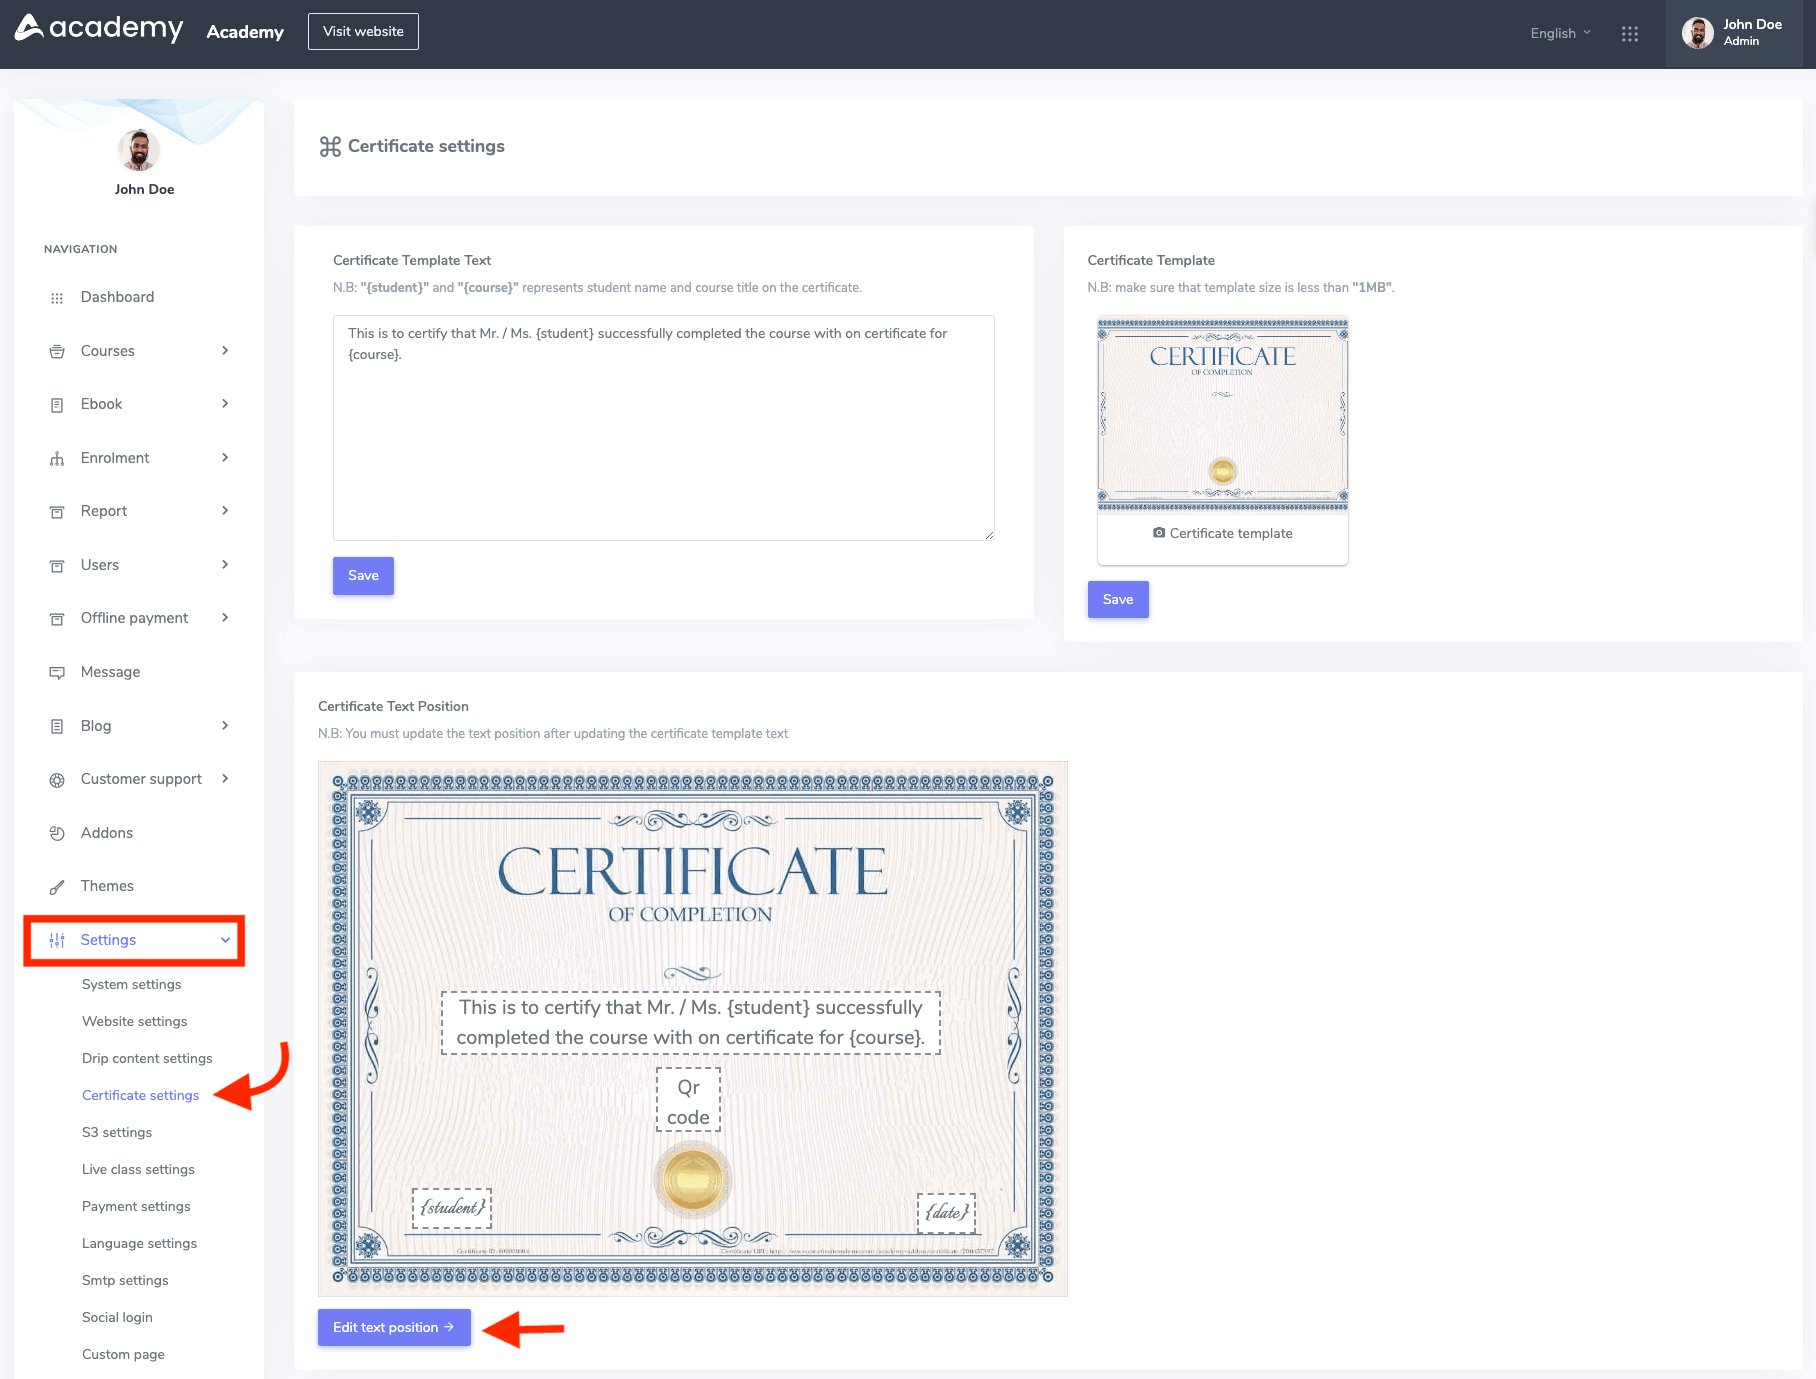Open Enrolment via its sidebar icon
This screenshot has height=1379, width=1816.
click(57, 457)
